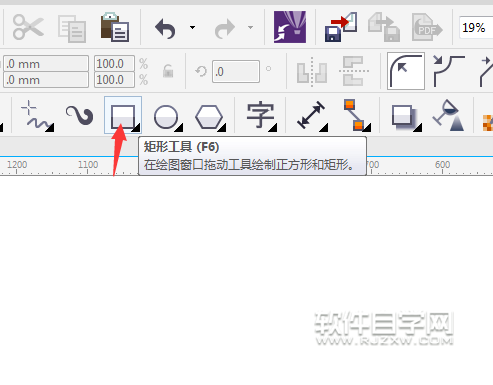Select the Text tool (字)
This screenshot has width=493, height=385.
[x=261, y=116]
